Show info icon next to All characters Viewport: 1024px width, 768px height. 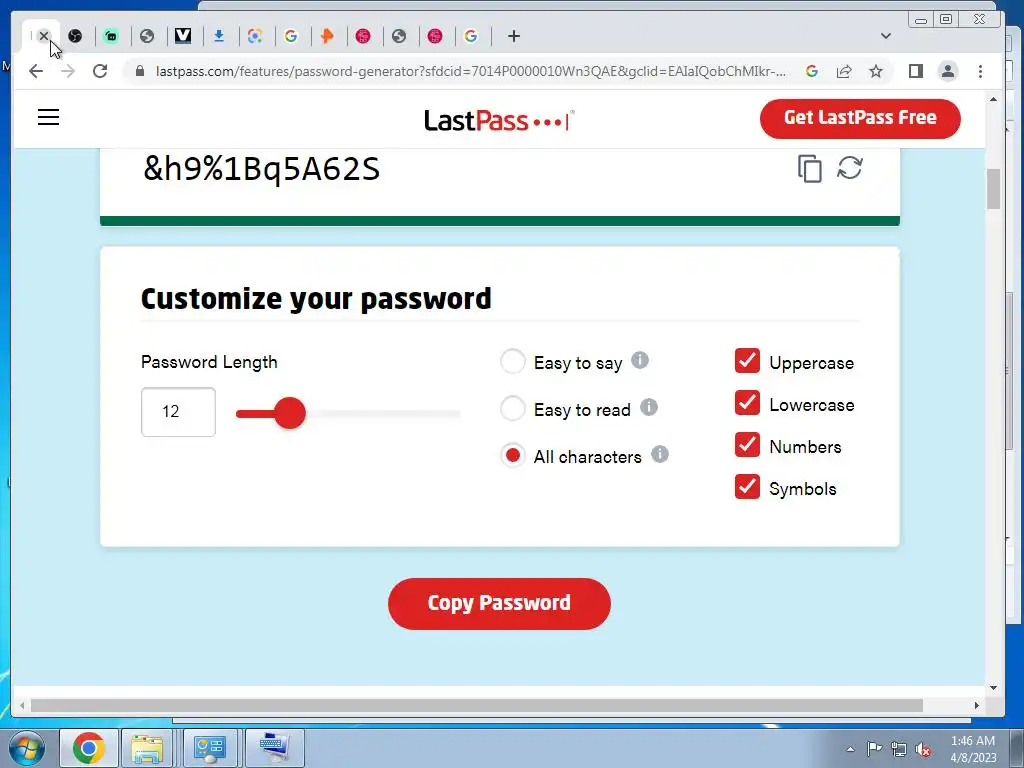tap(660, 454)
